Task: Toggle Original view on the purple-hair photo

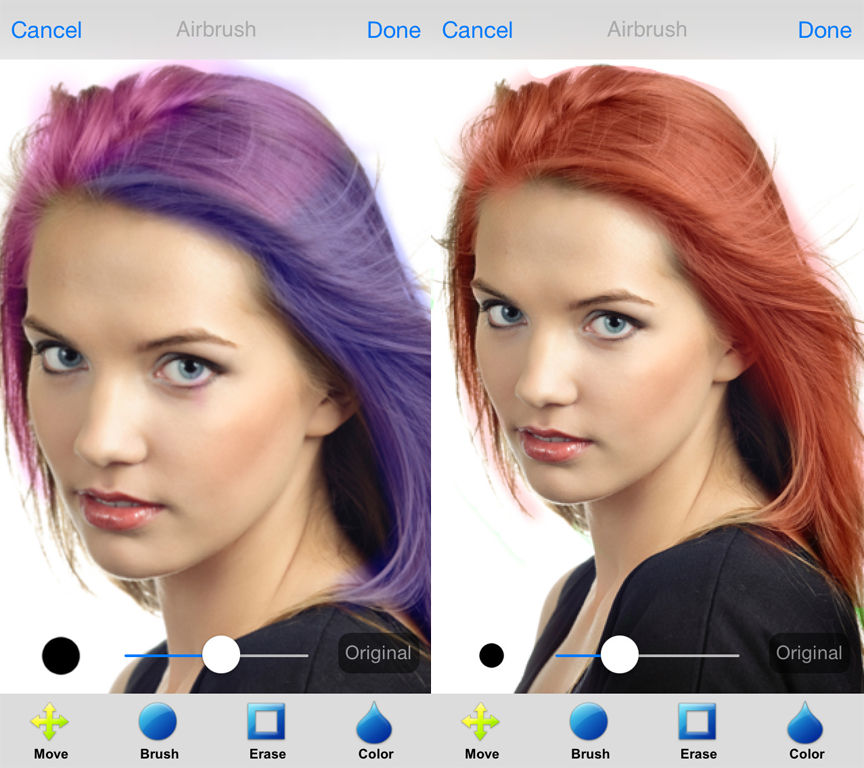Action: [378, 654]
